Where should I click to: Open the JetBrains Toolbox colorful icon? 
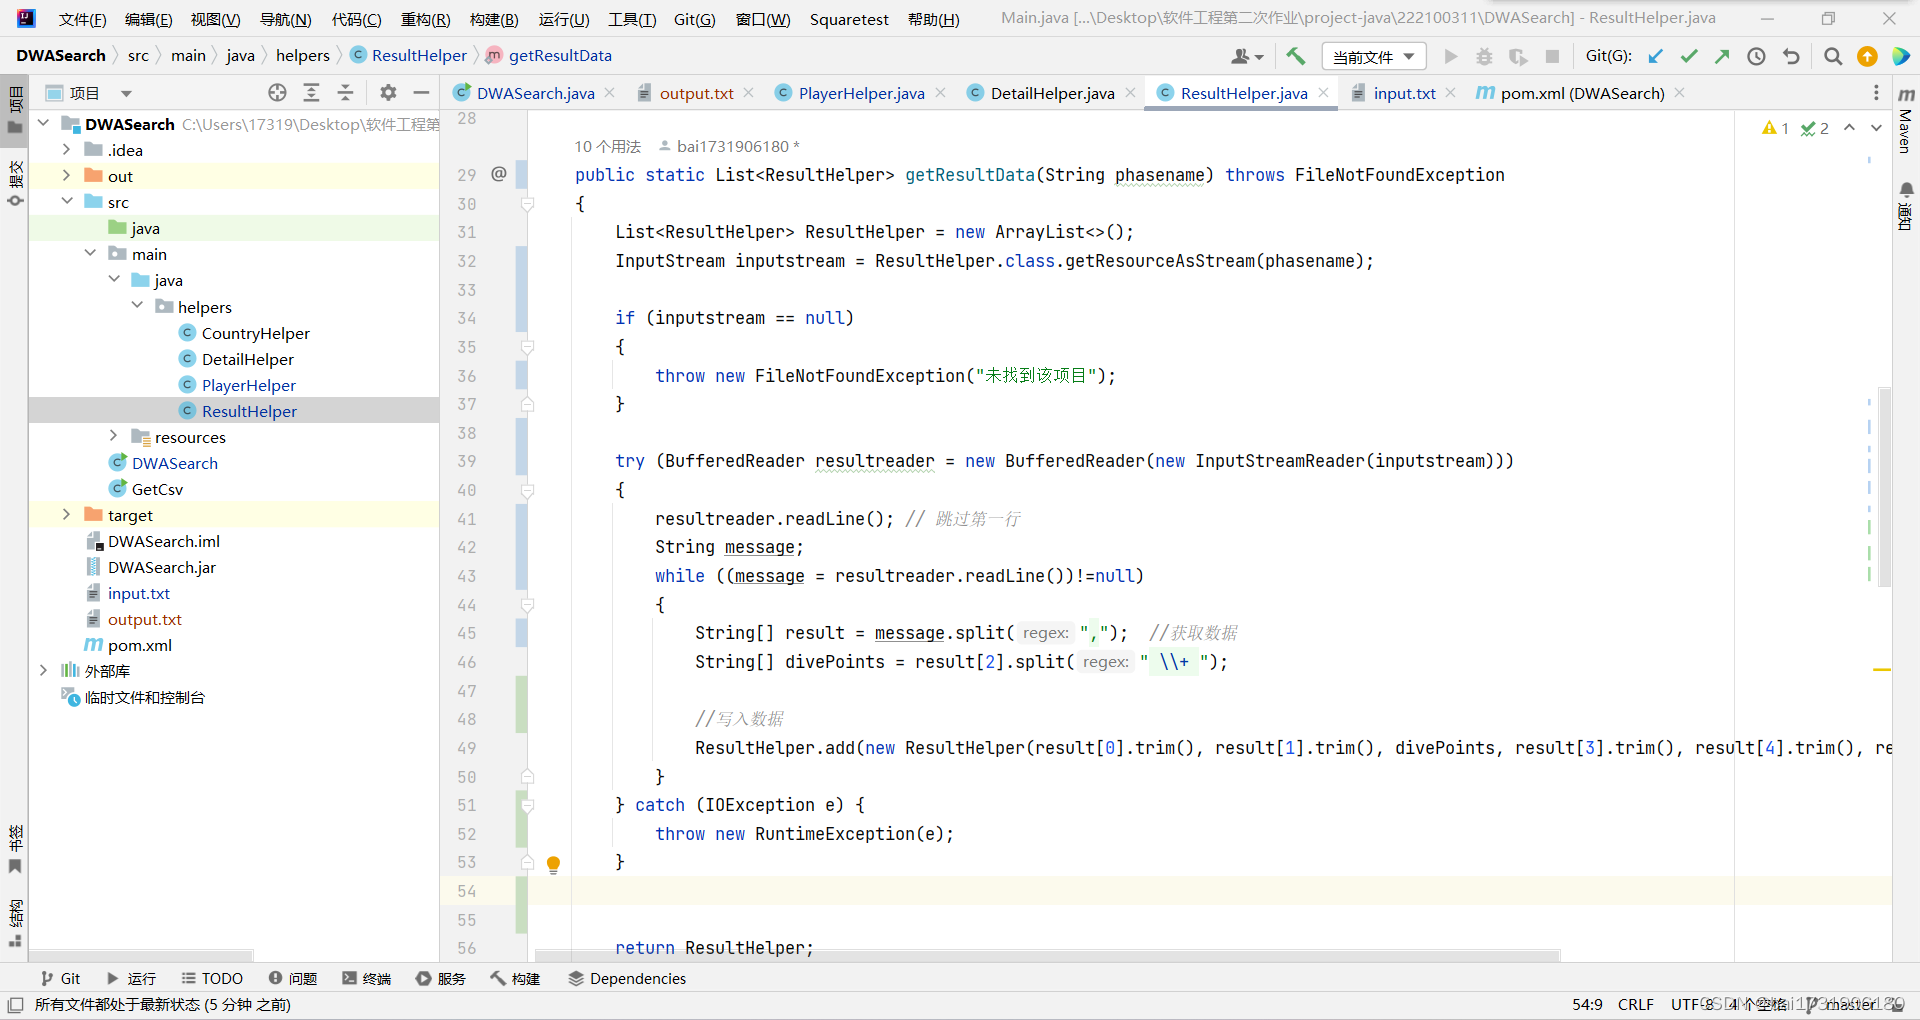click(x=1901, y=57)
